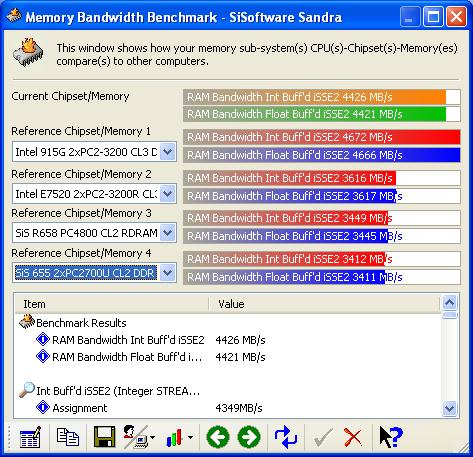
Task: Copy results with the Copy icon
Action: (x=68, y=437)
